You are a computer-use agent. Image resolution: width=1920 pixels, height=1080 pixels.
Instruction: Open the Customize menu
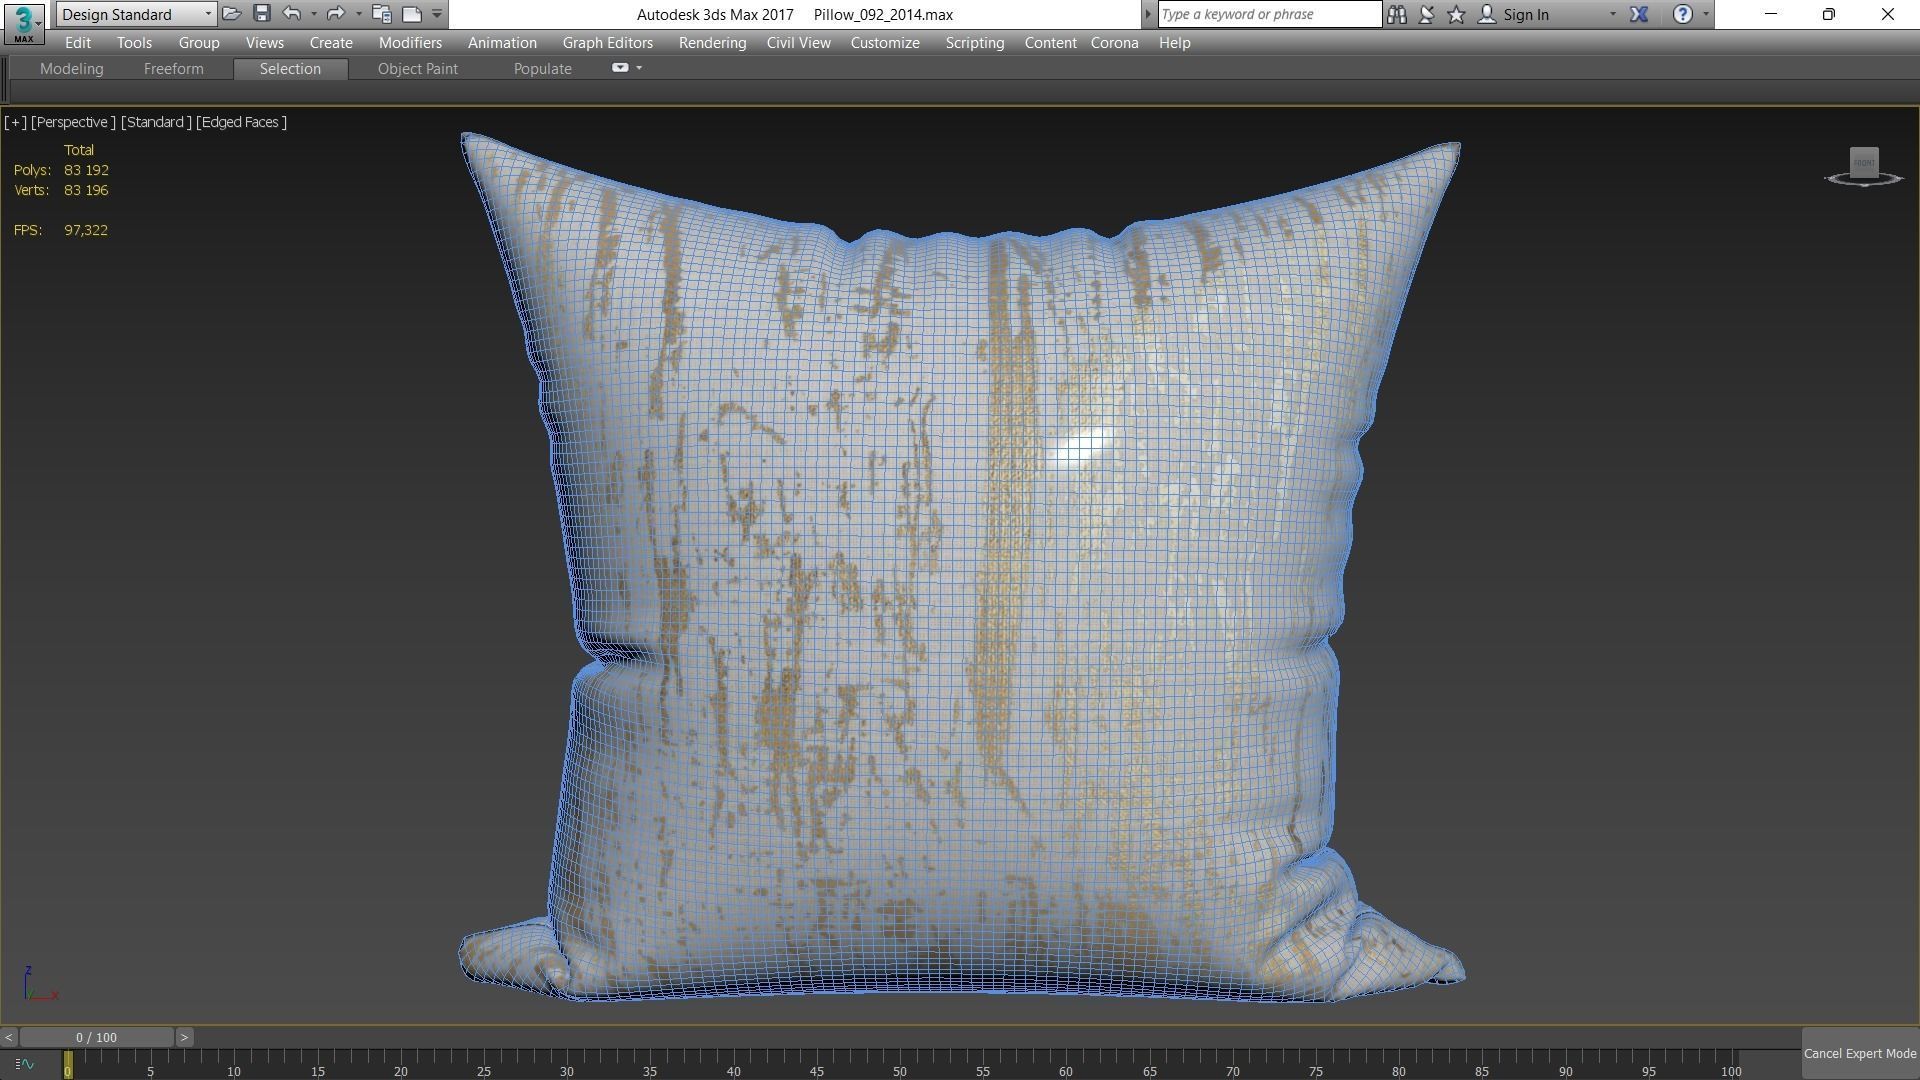[885, 43]
